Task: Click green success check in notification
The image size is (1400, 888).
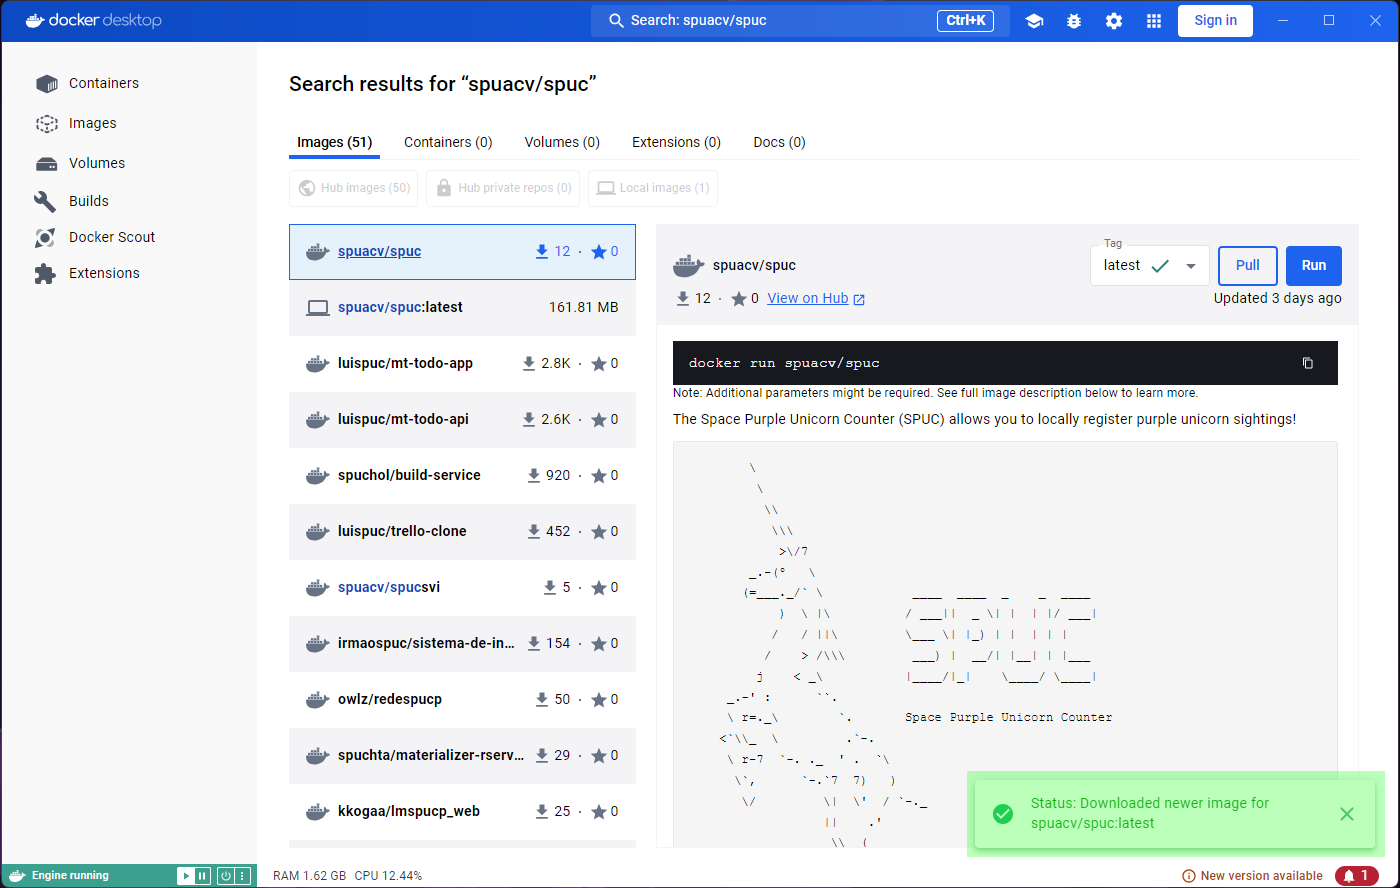Action: click(x=1003, y=814)
